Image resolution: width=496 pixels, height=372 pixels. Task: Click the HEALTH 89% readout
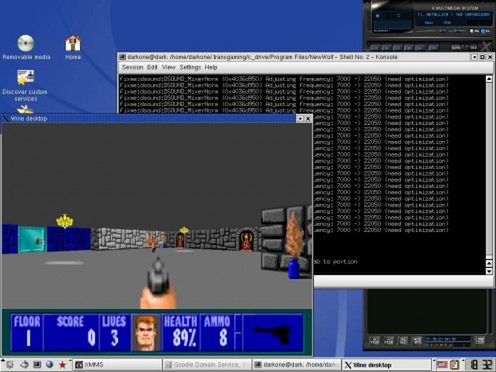[x=180, y=333]
